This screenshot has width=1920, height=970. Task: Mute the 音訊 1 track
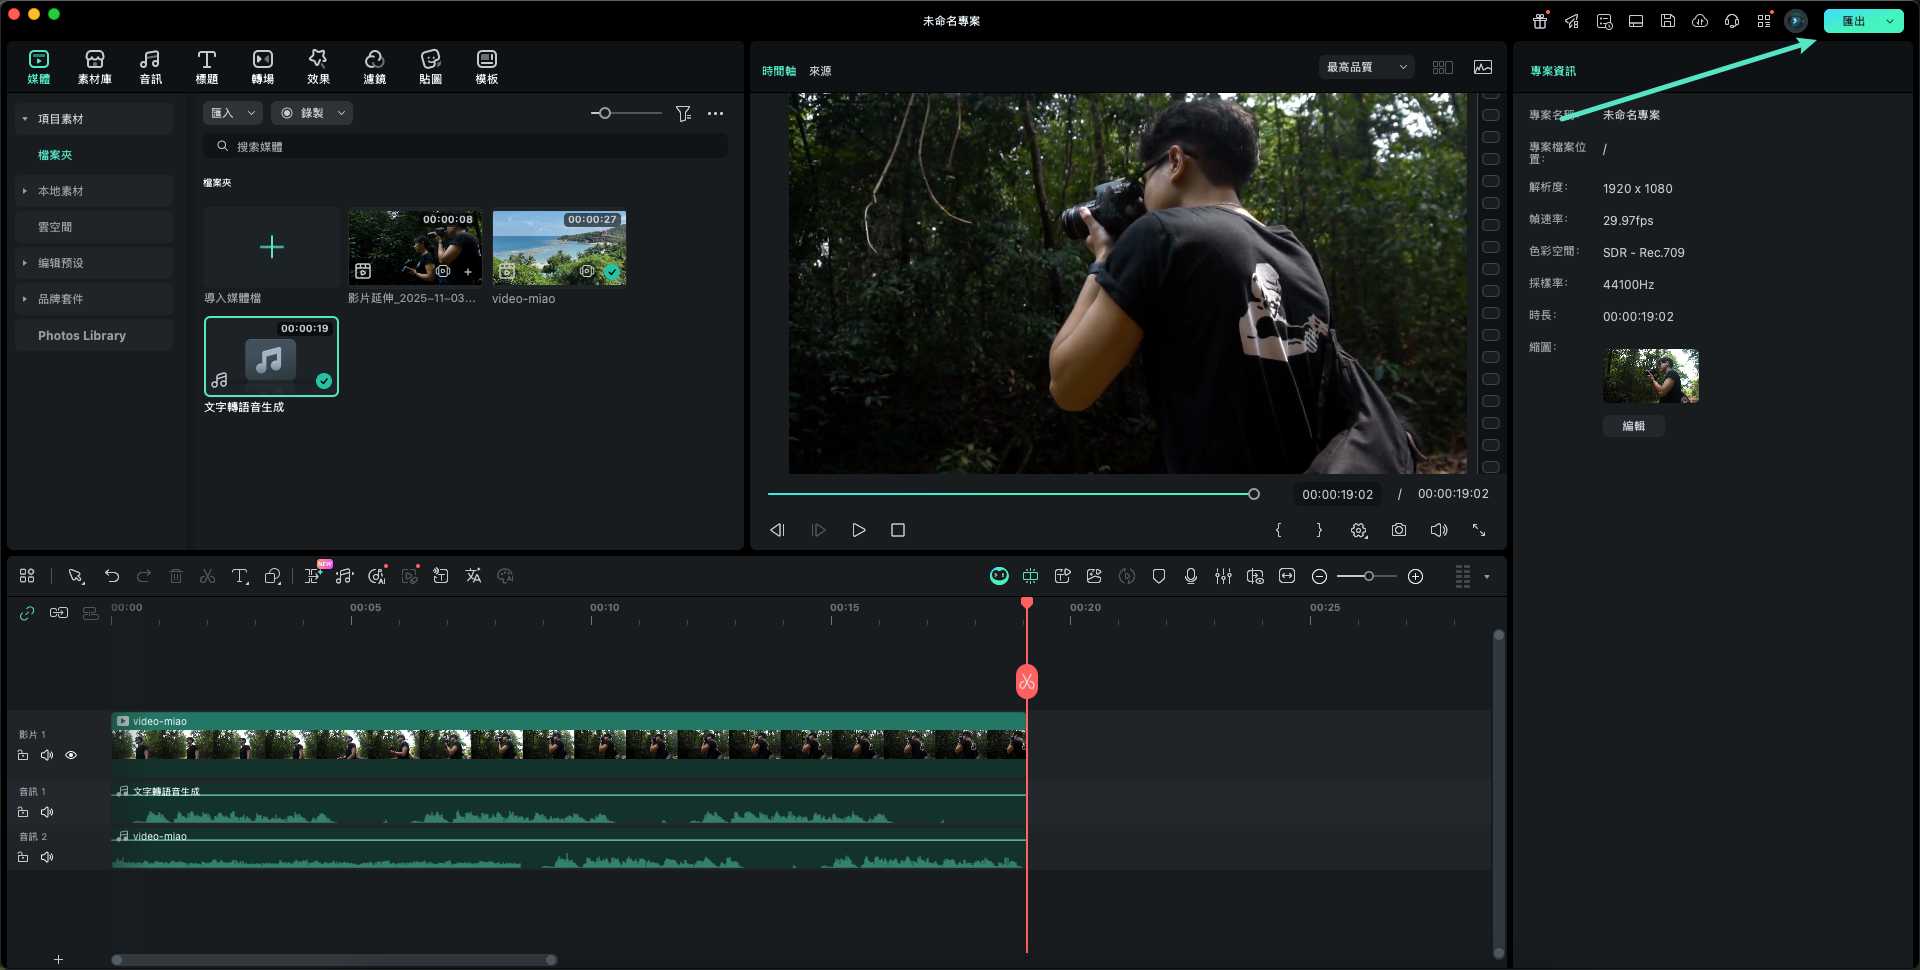(x=47, y=812)
